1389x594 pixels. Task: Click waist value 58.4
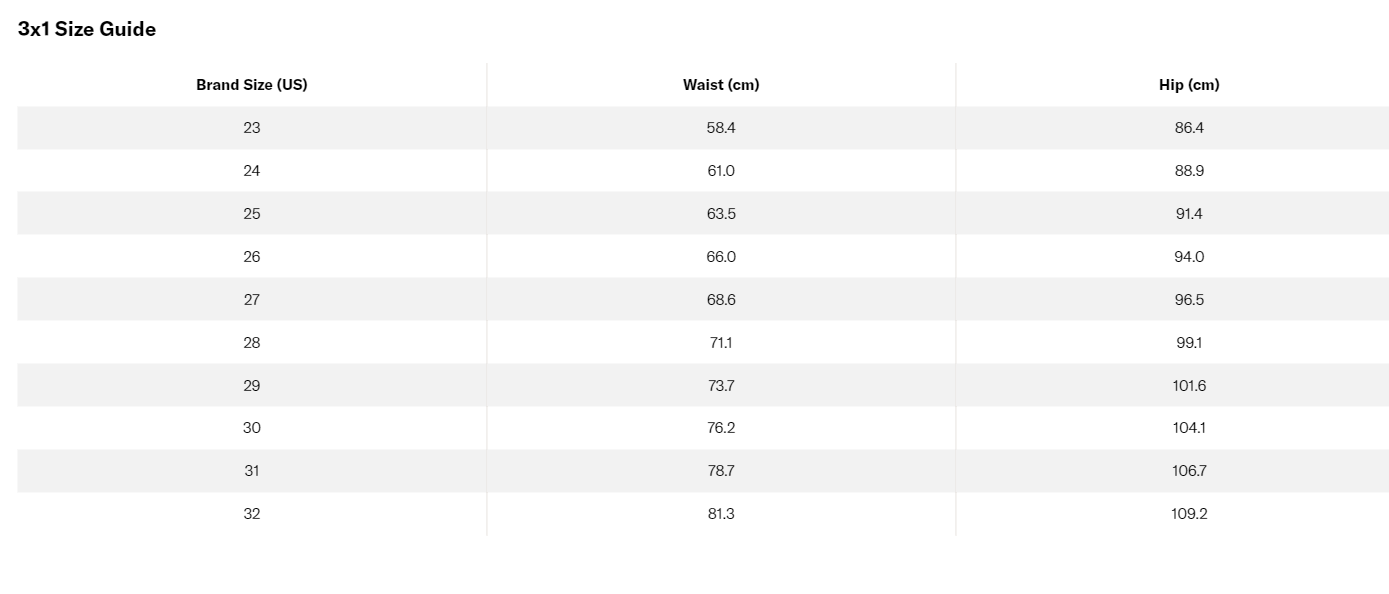pyautogui.click(x=721, y=128)
